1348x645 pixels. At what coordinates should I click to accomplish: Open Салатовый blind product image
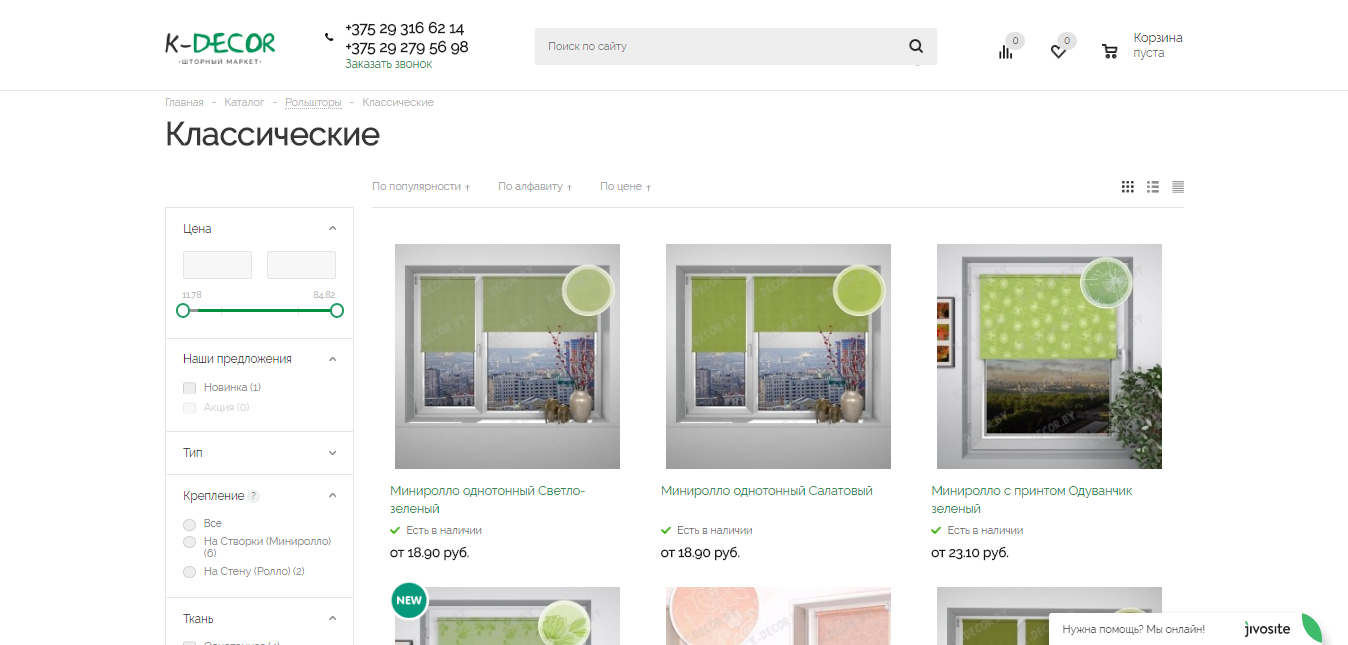pos(778,356)
